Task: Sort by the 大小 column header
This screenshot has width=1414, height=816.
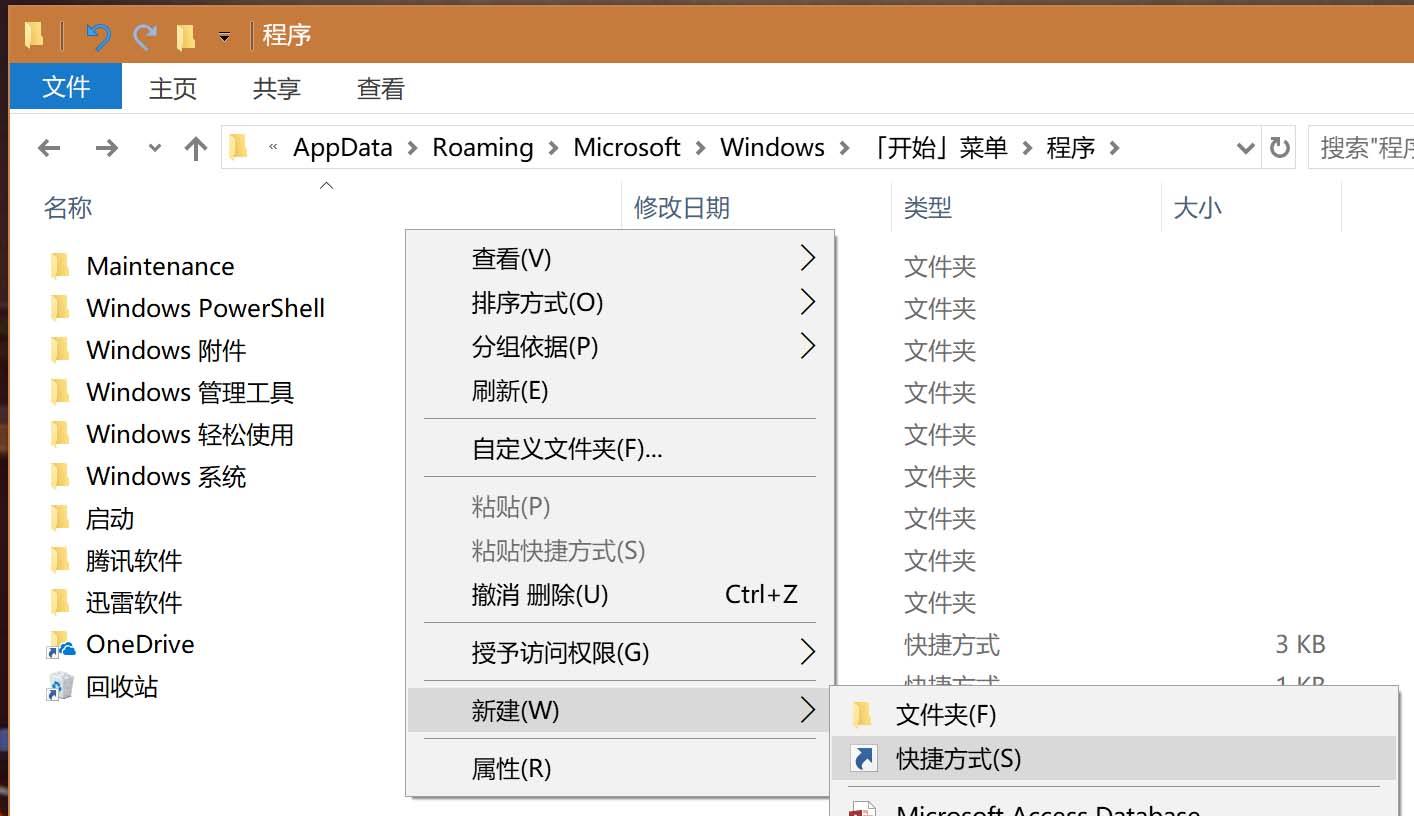Action: coord(1197,208)
